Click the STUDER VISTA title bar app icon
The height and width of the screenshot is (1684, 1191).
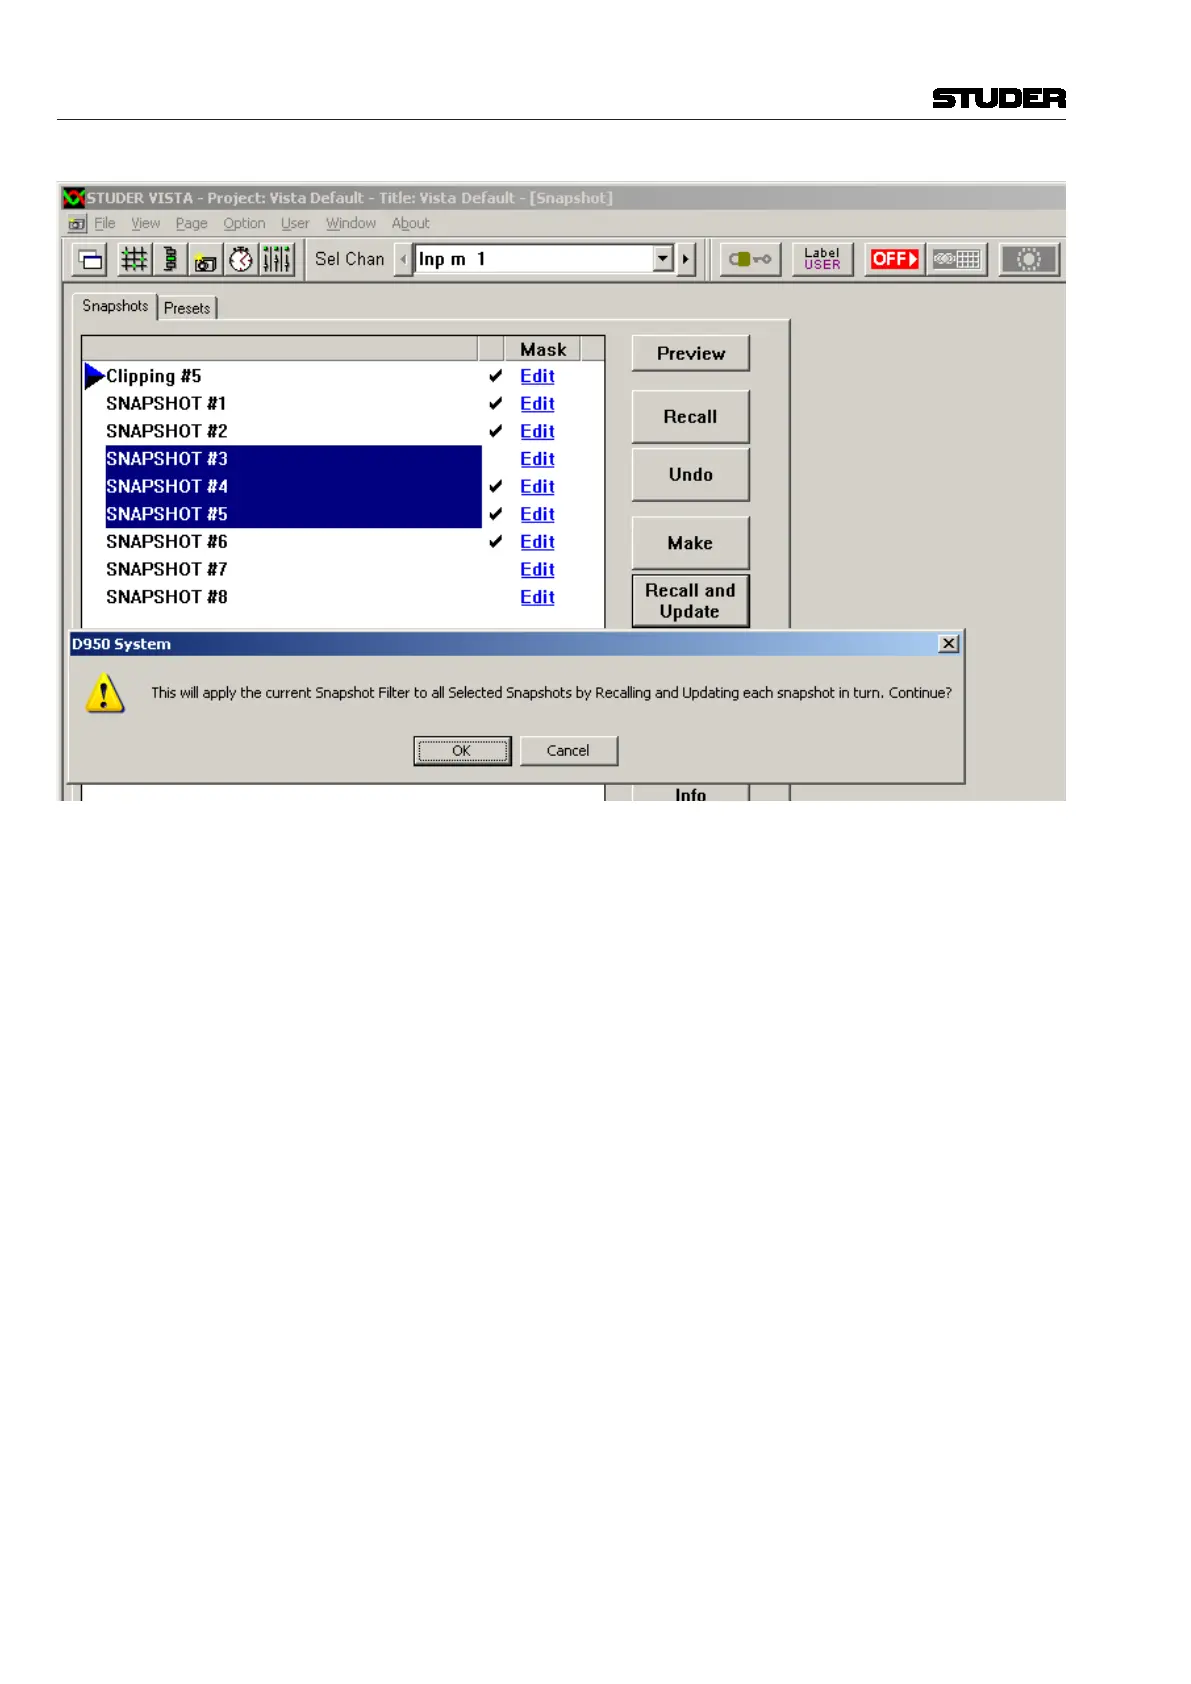(73, 197)
